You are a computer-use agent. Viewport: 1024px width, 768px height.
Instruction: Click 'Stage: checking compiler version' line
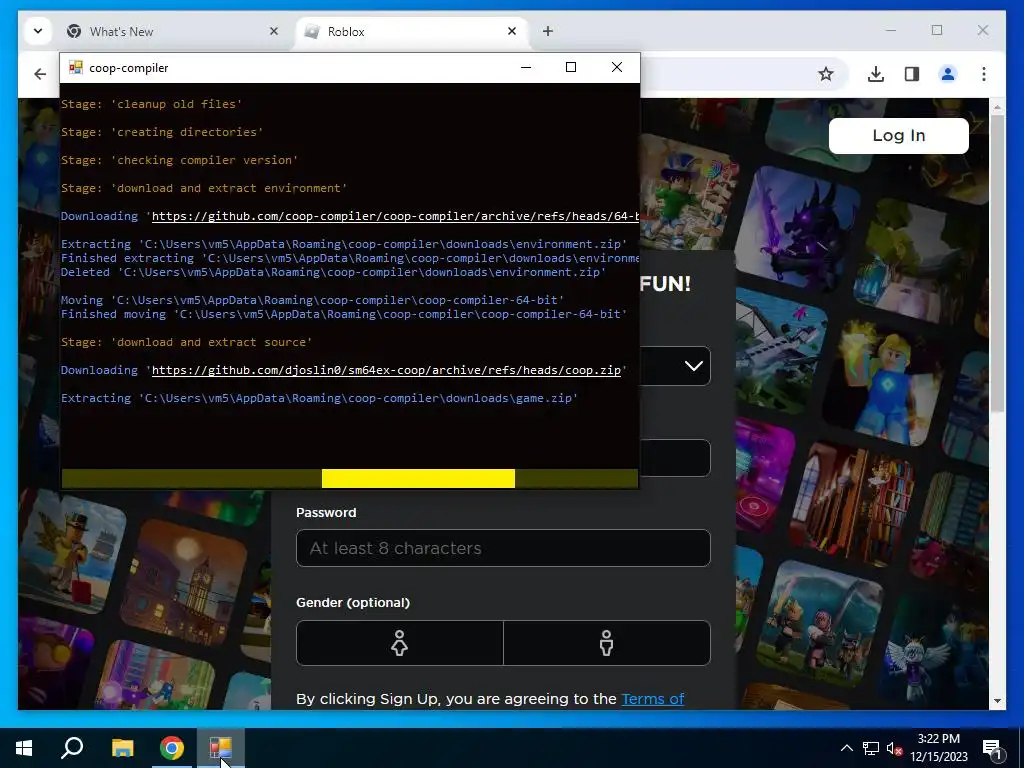coord(180,160)
